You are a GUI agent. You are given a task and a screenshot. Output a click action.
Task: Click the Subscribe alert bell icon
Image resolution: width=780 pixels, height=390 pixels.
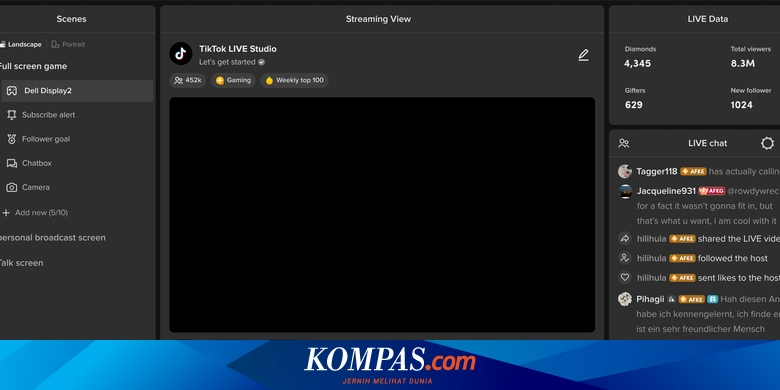11,115
